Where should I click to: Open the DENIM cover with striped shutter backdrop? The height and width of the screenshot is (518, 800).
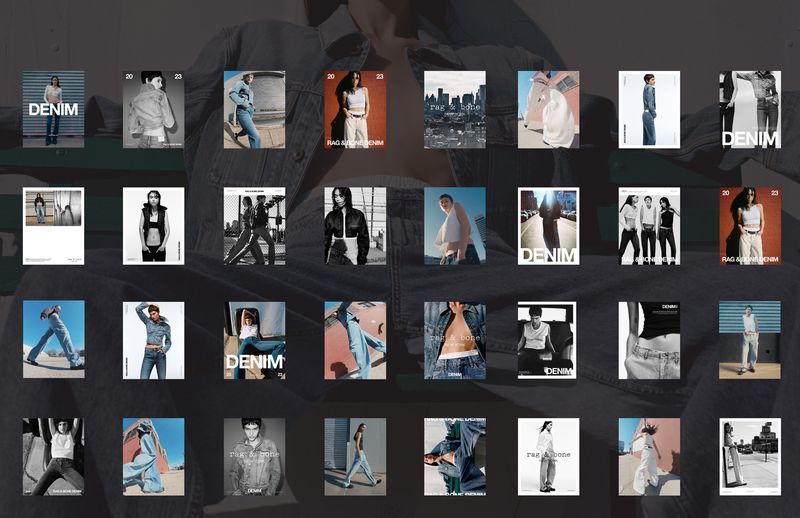[54, 109]
